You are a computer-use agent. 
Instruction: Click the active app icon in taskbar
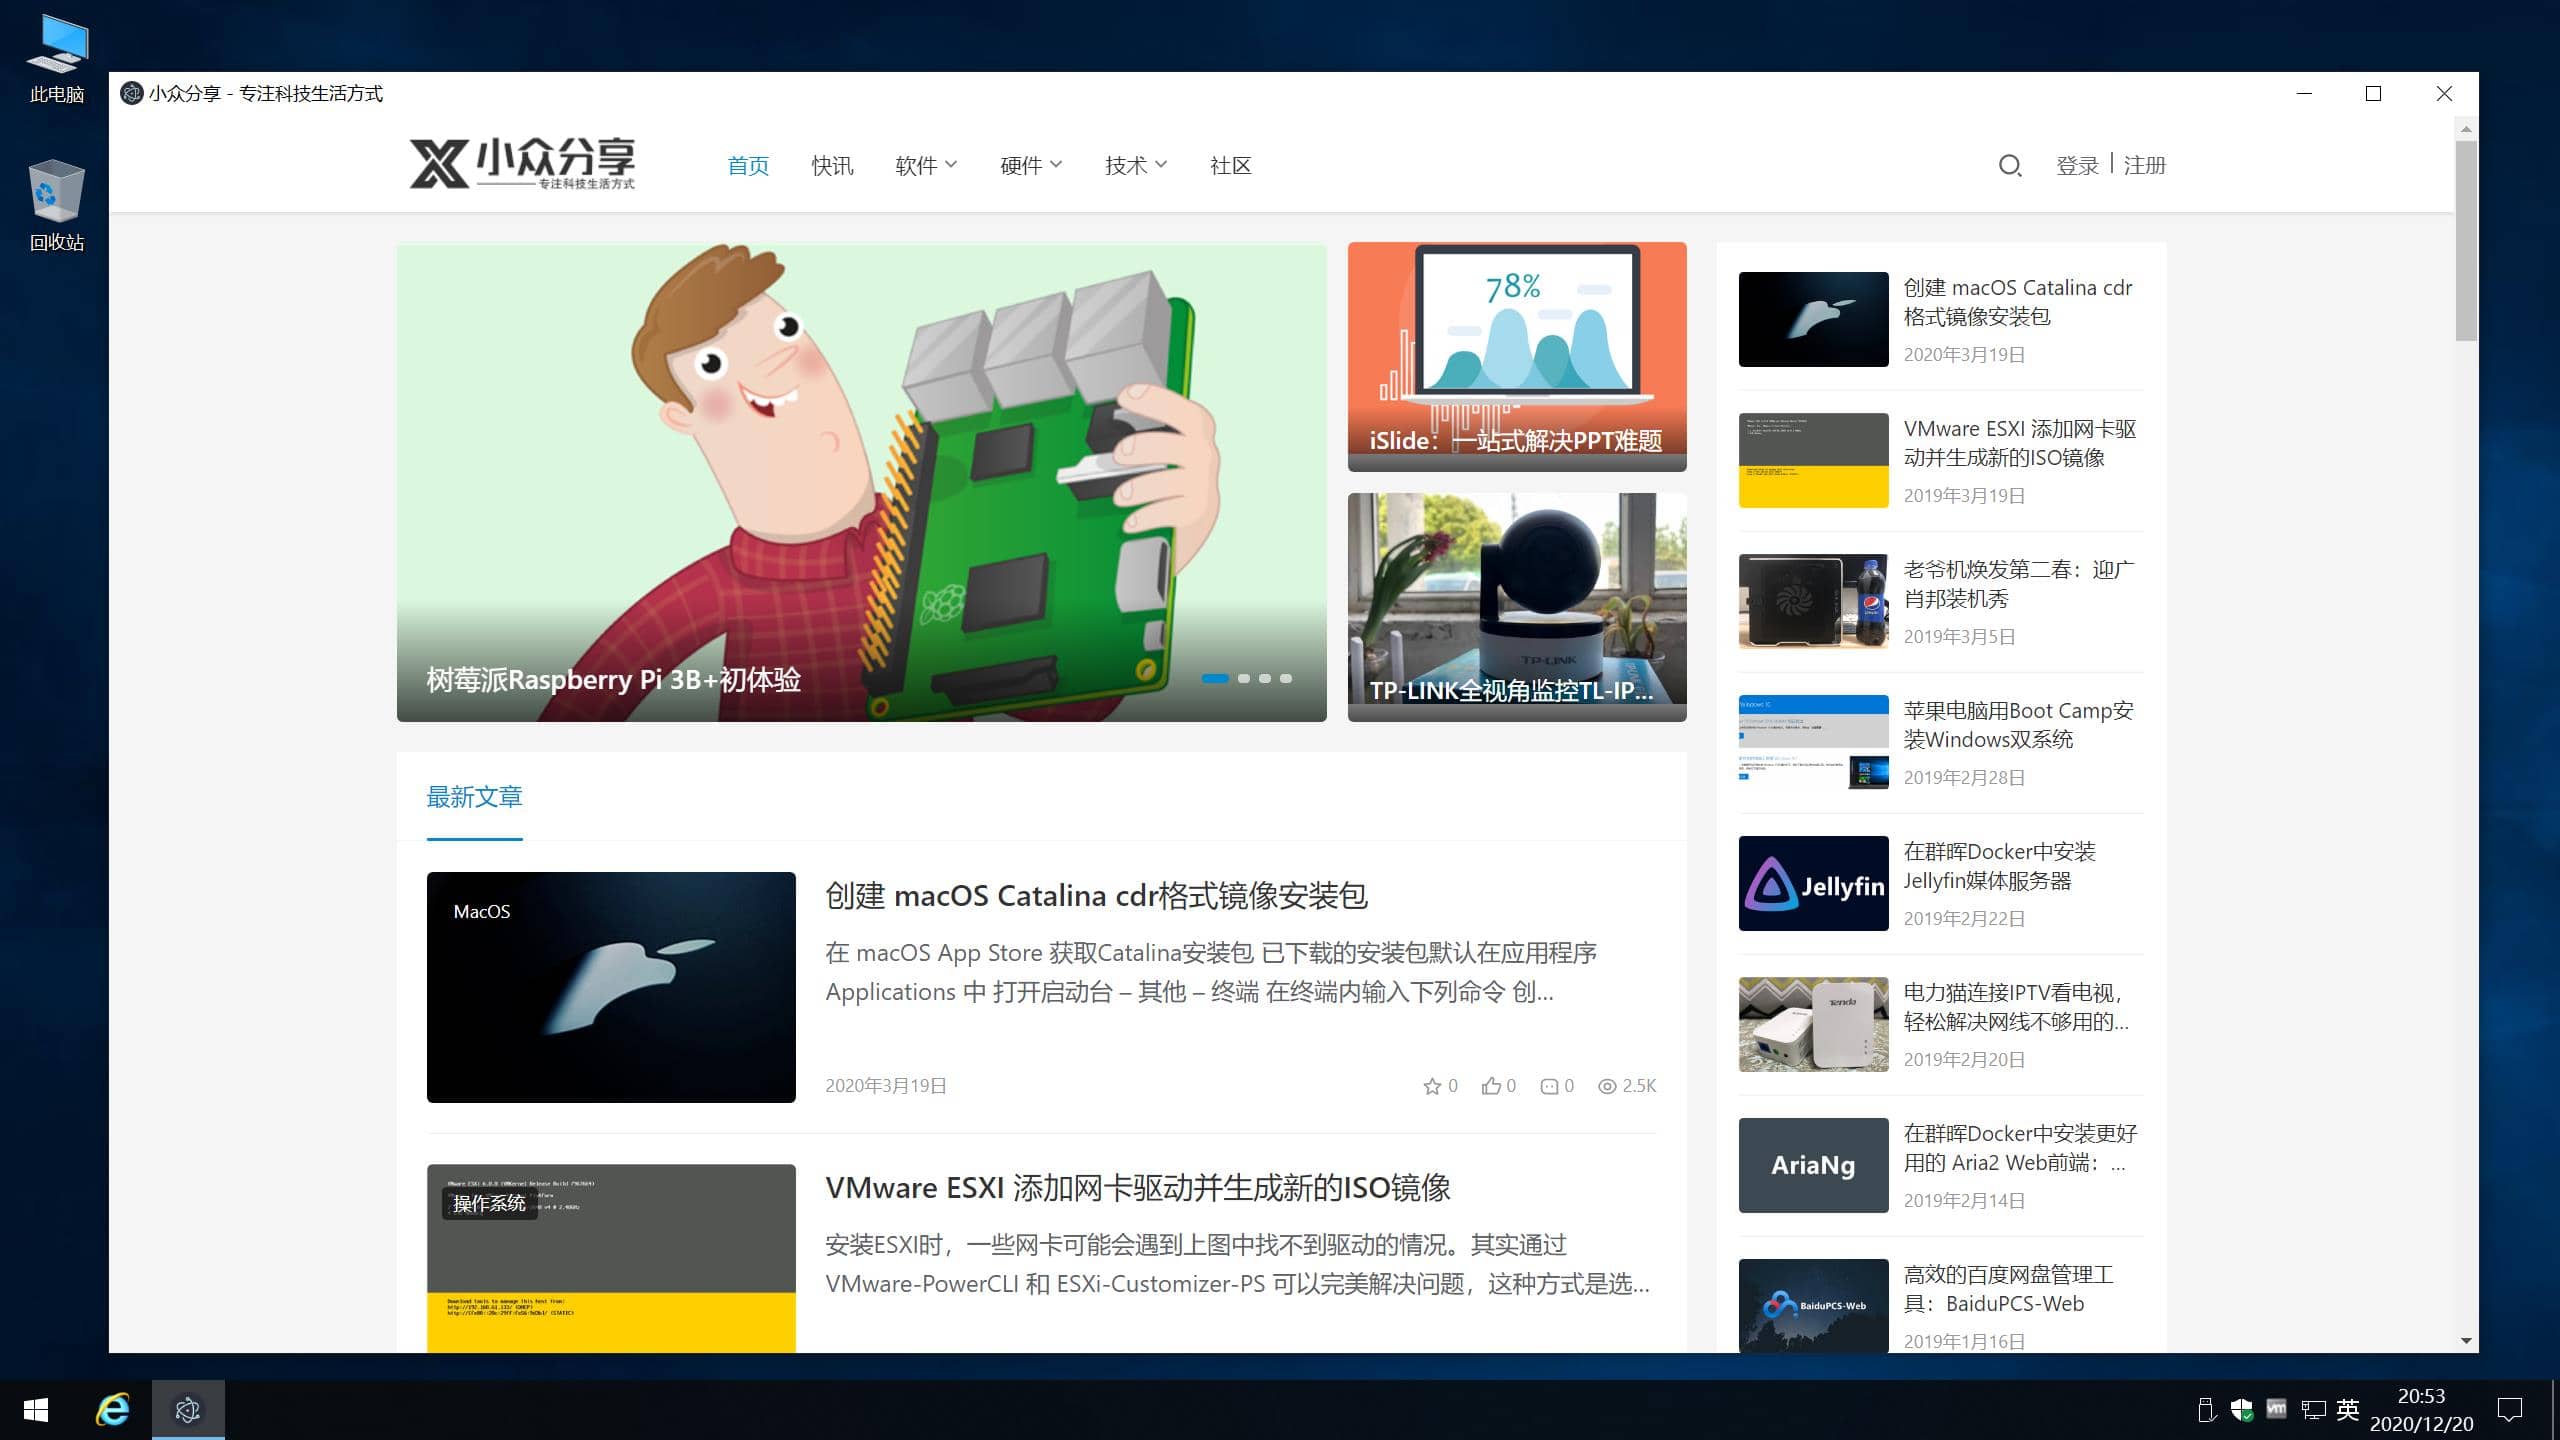(188, 1410)
